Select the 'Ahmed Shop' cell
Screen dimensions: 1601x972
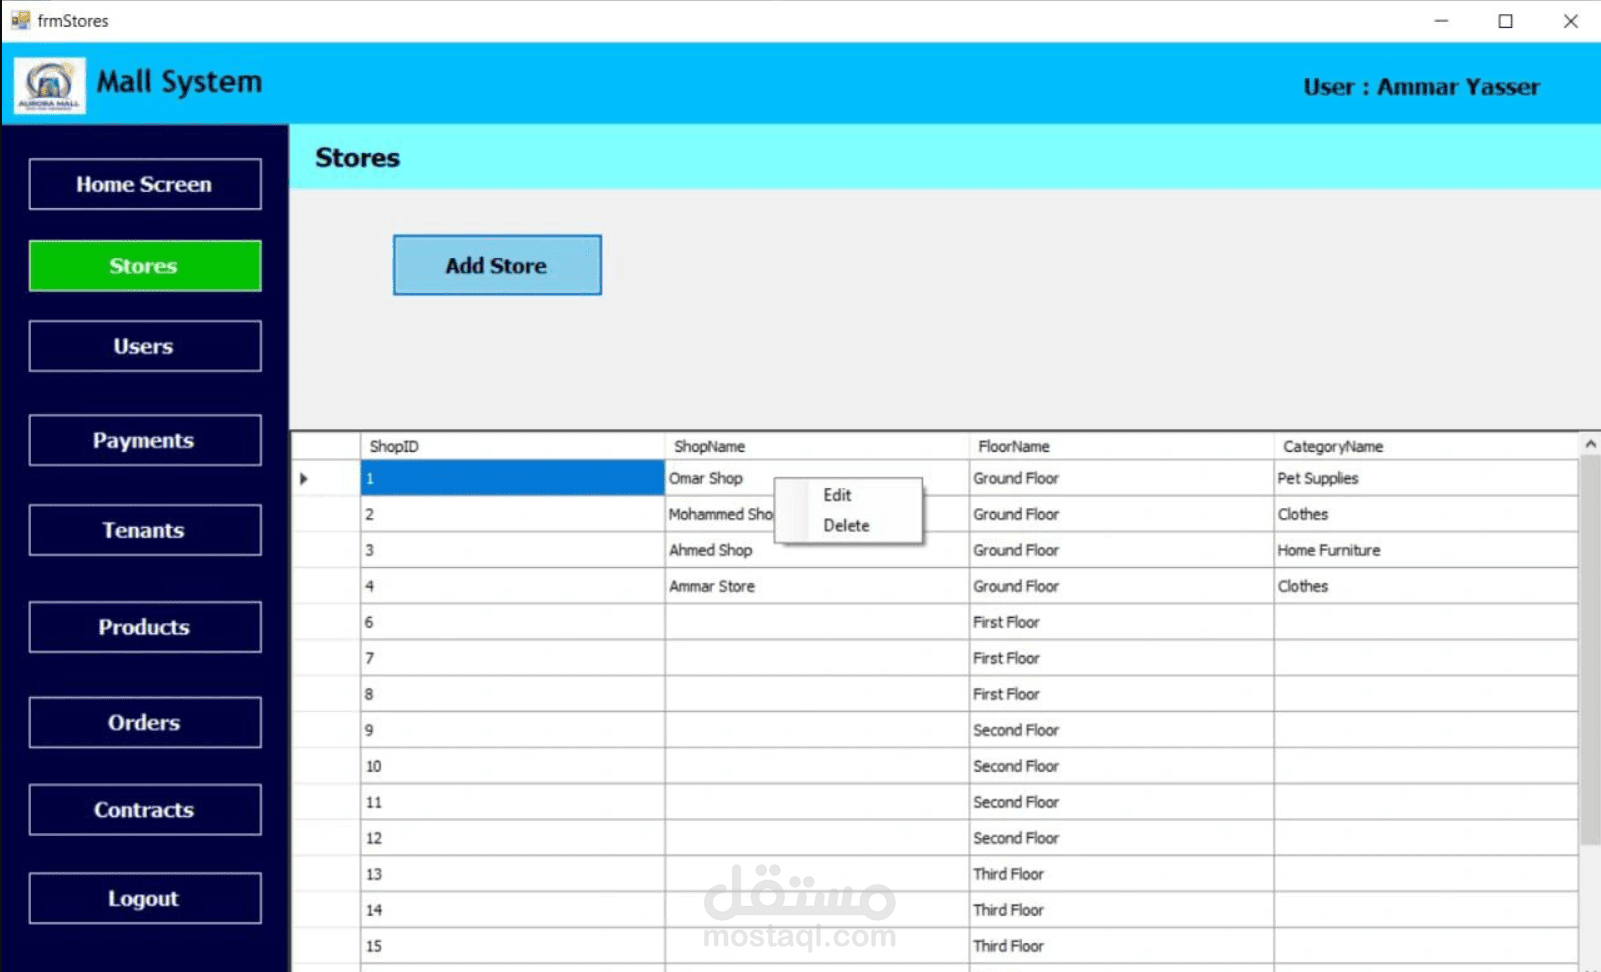pos(816,550)
